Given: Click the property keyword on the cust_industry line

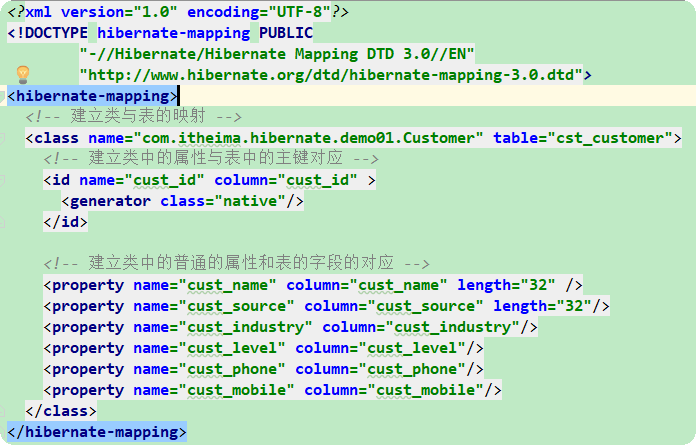Looking at the screenshot, I should pyautogui.click(x=88, y=328).
